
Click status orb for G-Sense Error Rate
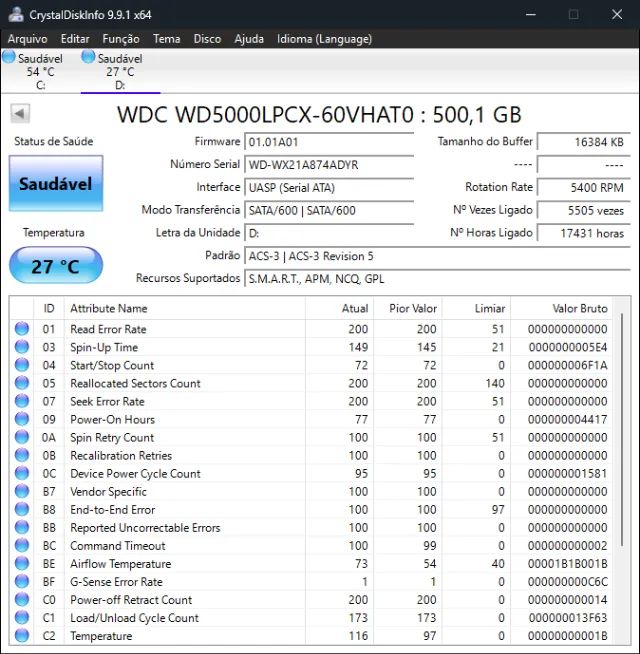click(22, 581)
